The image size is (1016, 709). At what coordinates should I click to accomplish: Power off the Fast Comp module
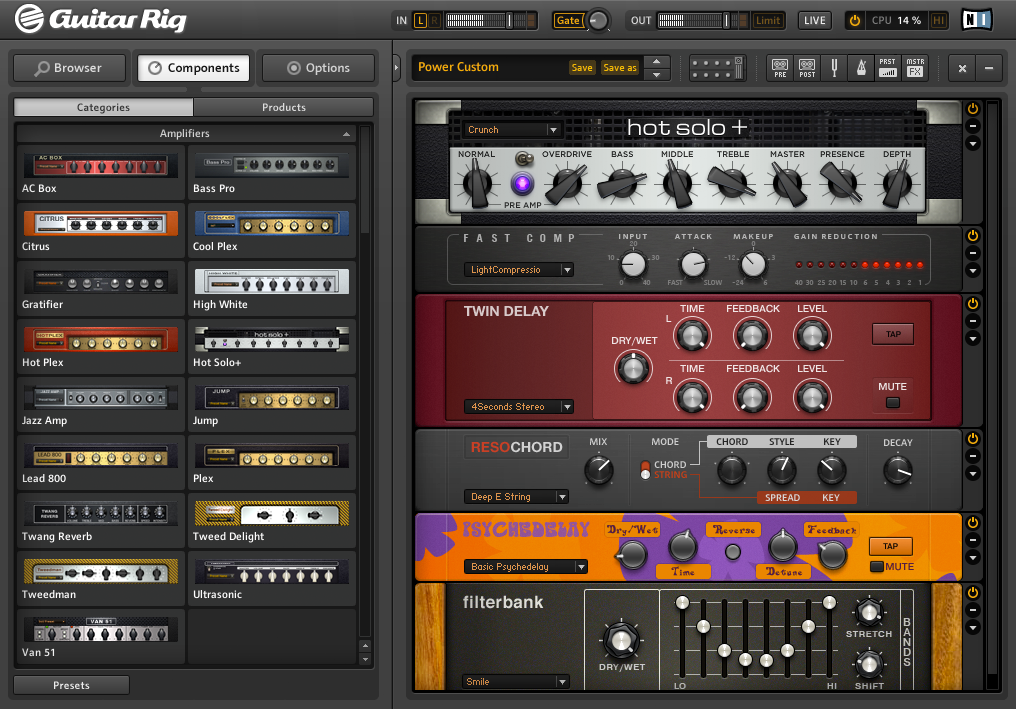pyautogui.click(x=973, y=235)
